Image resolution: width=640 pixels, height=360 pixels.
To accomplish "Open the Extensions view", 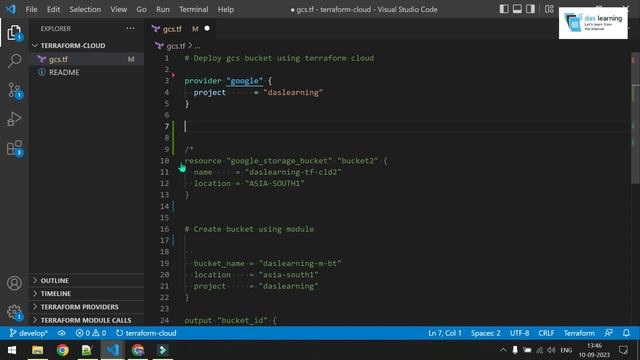I will pyautogui.click(x=14, y=148).
